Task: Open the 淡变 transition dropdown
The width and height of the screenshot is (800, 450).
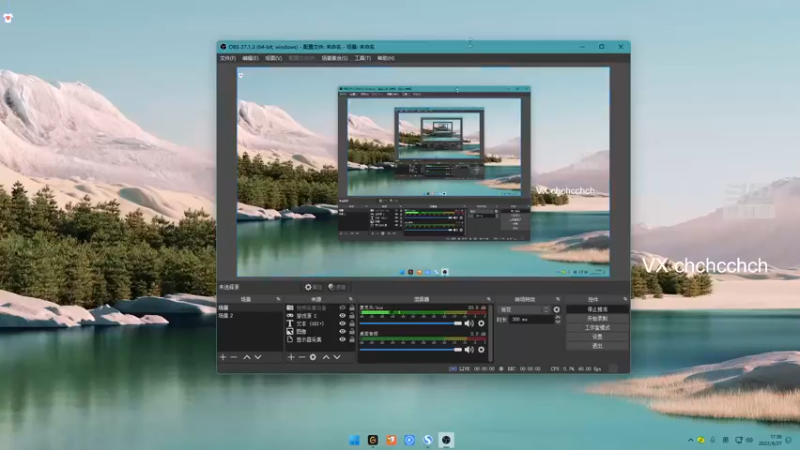Action: click(524, 310)
